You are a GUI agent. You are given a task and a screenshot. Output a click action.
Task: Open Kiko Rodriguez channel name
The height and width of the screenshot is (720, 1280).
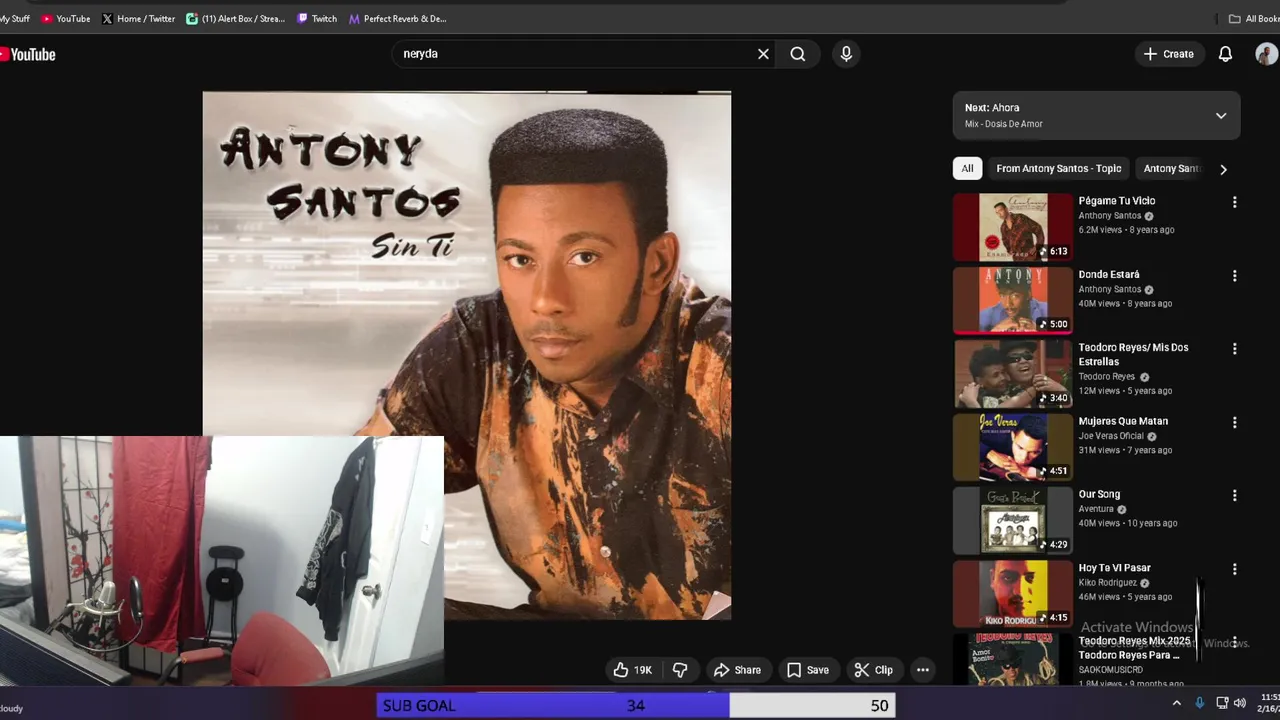tap(1107, 583)
